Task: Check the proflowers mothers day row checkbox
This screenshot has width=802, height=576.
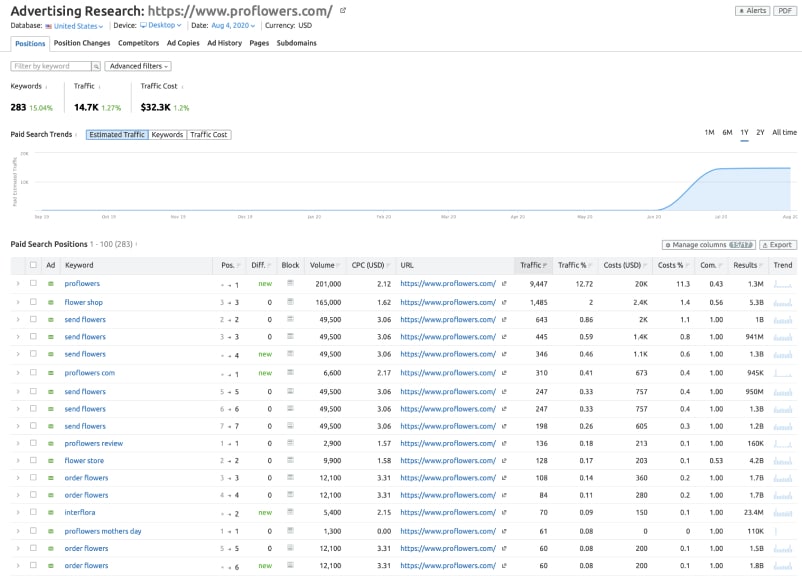Action: pyautogui.click(x=33, y=531)
